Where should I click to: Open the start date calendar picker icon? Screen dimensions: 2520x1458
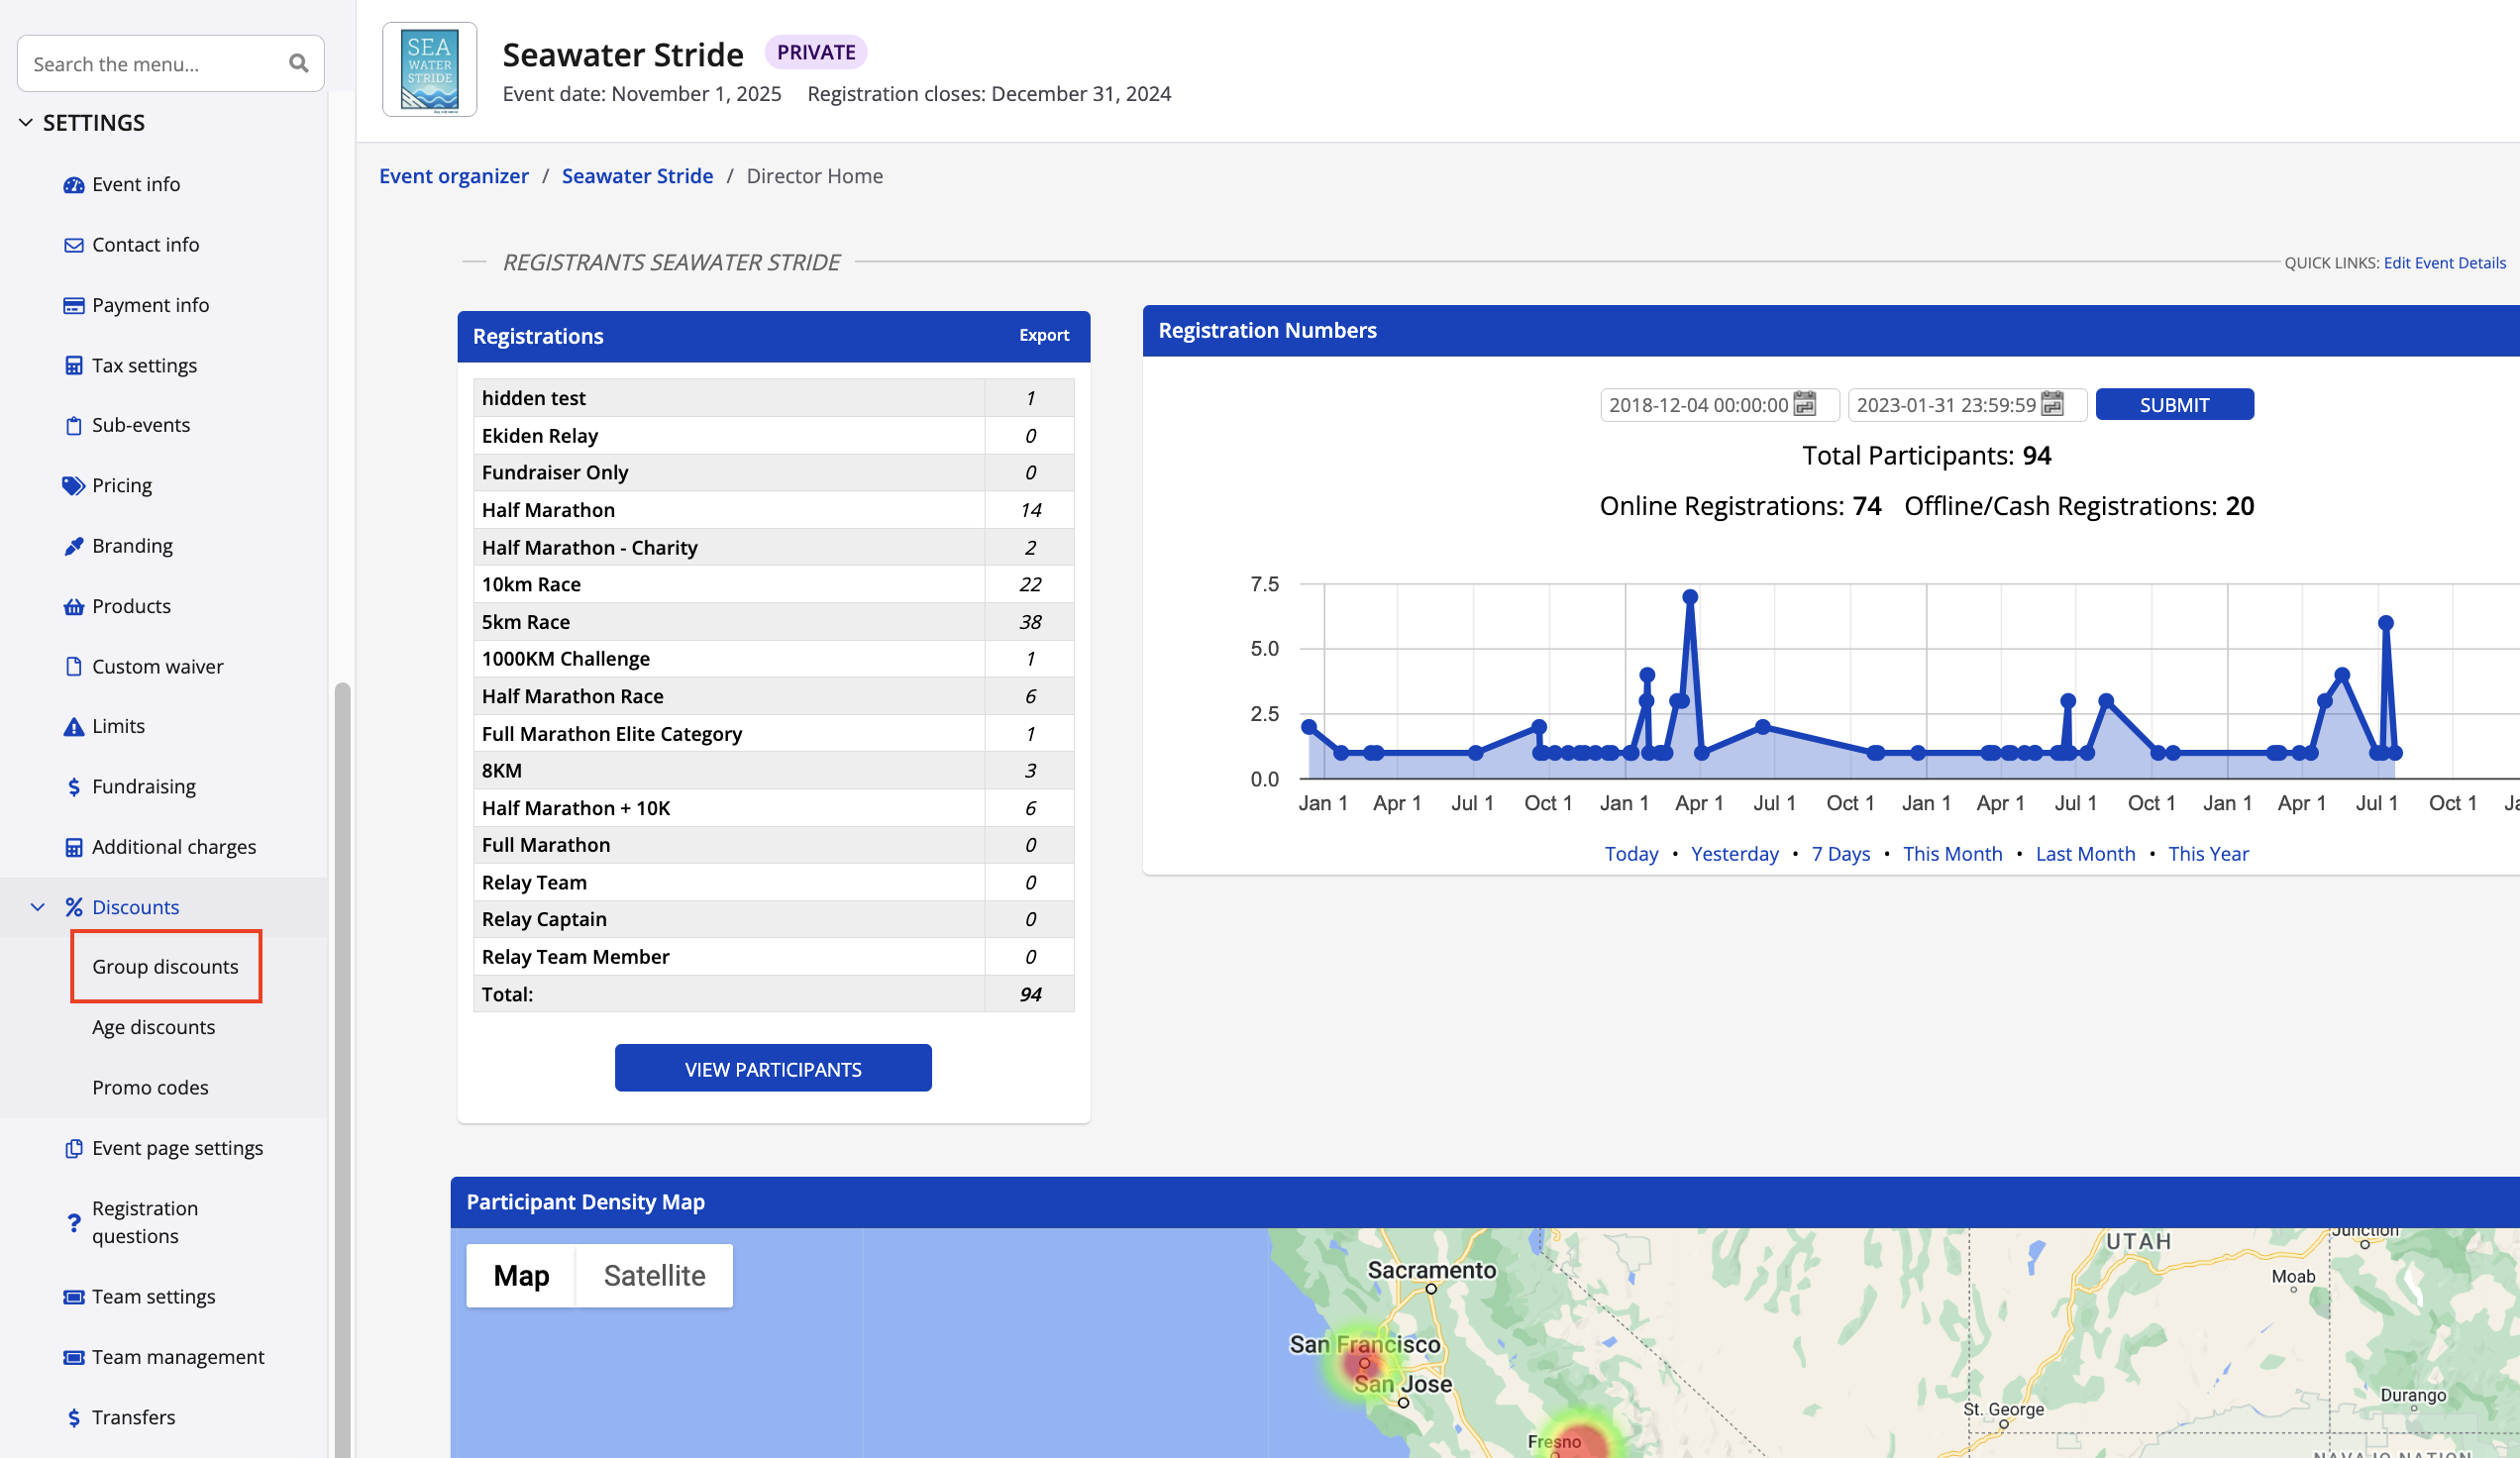pyautogui.click(x=1804, y=404)
